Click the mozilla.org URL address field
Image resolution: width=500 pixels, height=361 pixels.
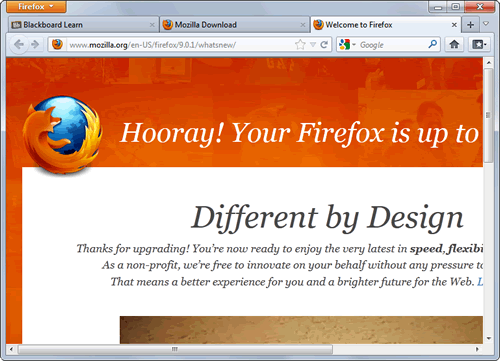pyautogui.click(x=180, y=45)
